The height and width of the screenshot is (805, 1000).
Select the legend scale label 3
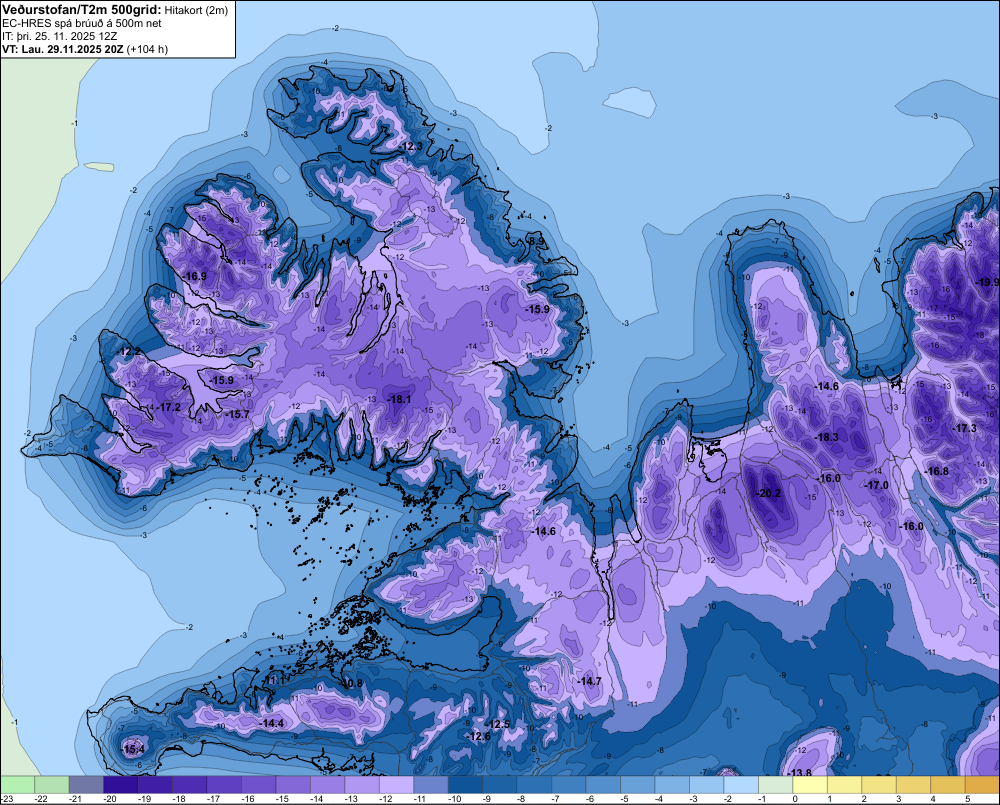[899, 799]
